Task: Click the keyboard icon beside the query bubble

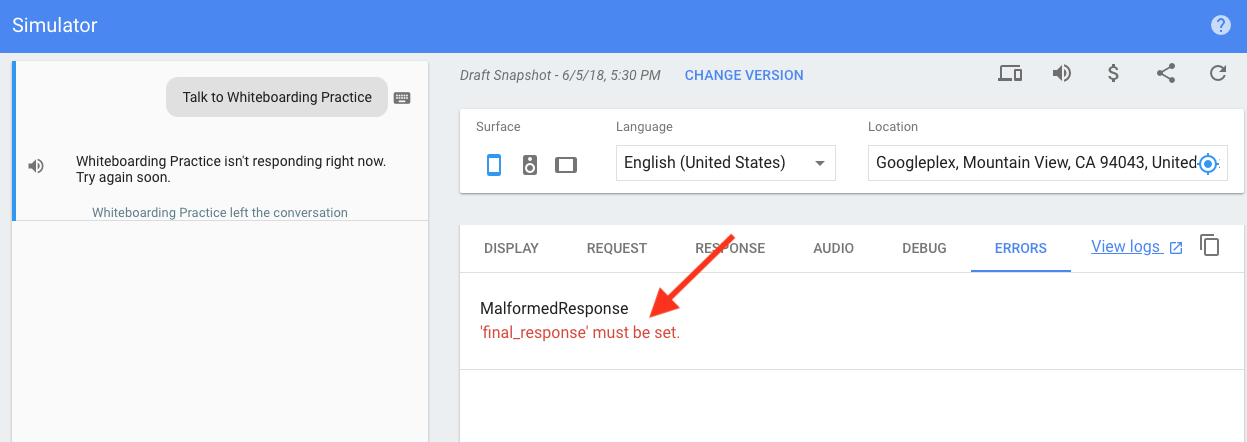Action: [402, 98]
